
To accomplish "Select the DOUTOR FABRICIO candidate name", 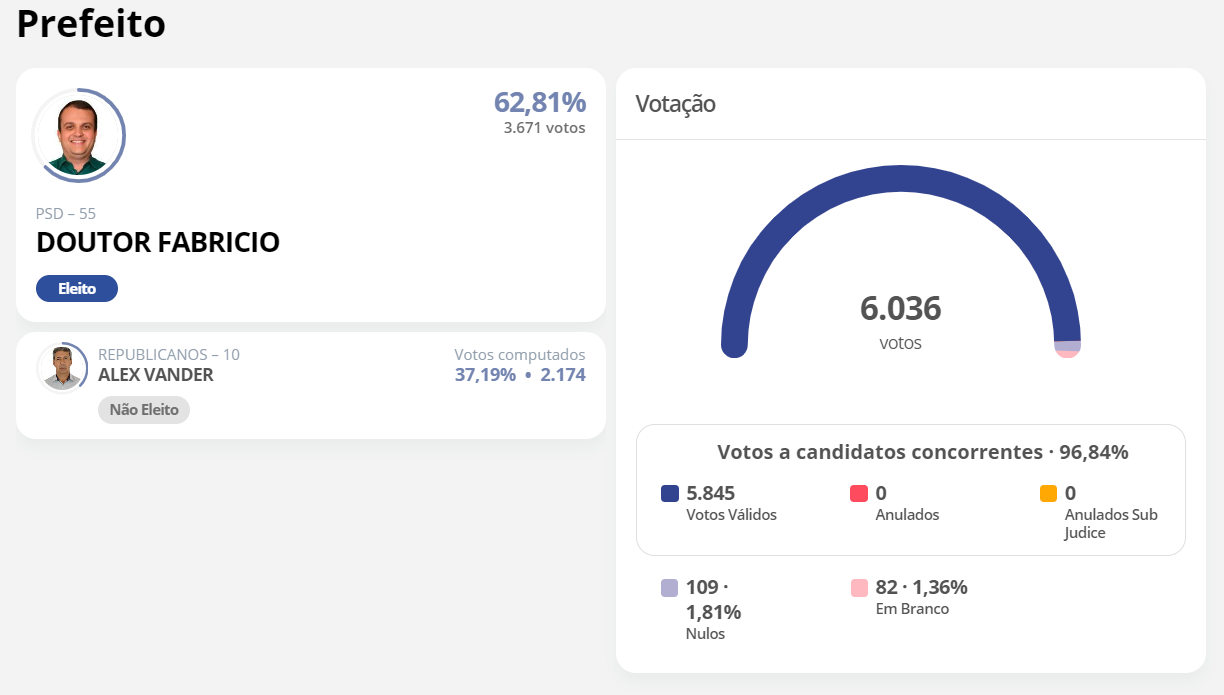I will [158, 242].
